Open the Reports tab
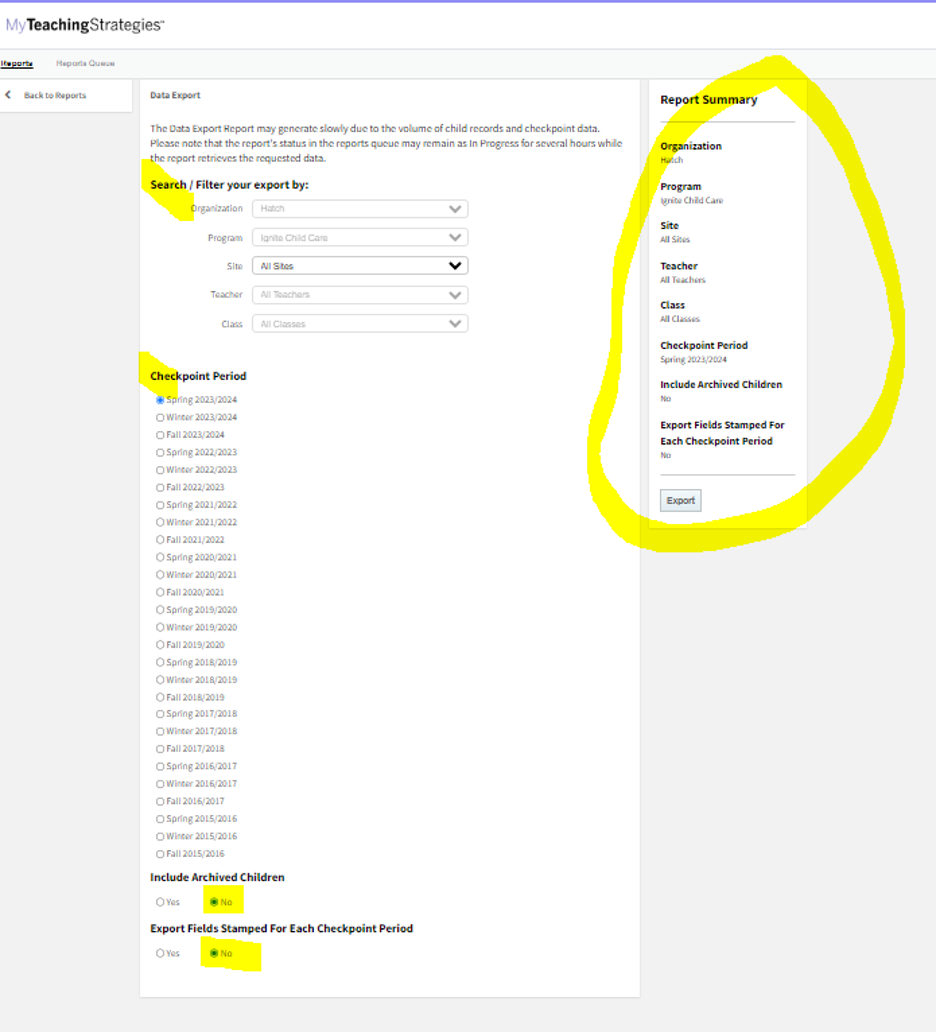The height and width of the screenshot is (1032, 936). point(16,63)
